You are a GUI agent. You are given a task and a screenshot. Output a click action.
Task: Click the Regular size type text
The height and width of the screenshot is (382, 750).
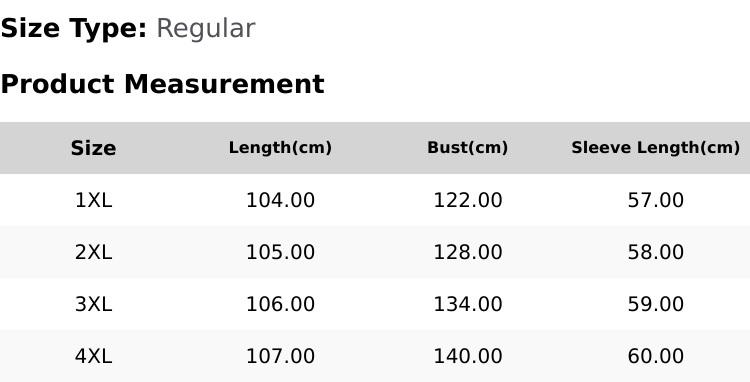pyautogui.click(x=206, y=29)
